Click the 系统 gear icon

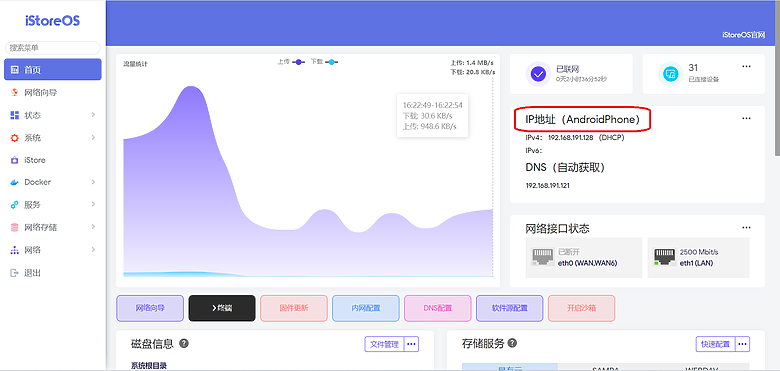click(x=14, y=138)
